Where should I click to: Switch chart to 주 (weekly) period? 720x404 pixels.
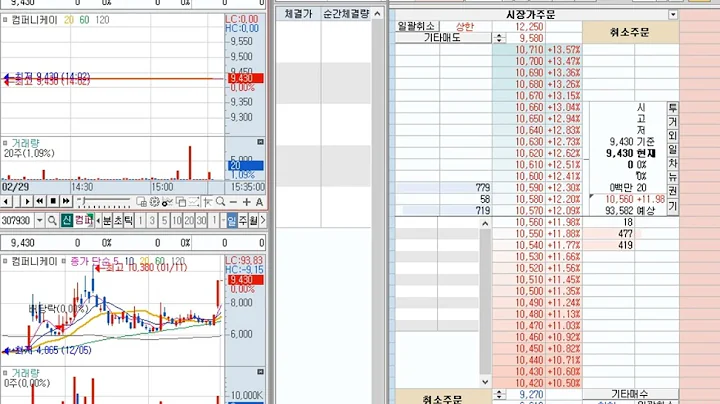point(242,221)
